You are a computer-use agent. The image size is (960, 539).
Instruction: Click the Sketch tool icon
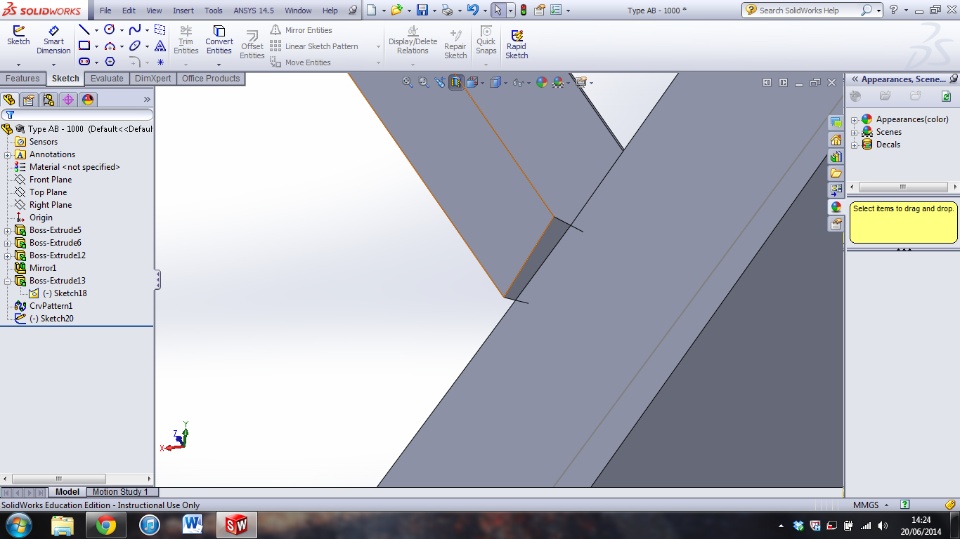pyautogui.click(x=18, y=35)
